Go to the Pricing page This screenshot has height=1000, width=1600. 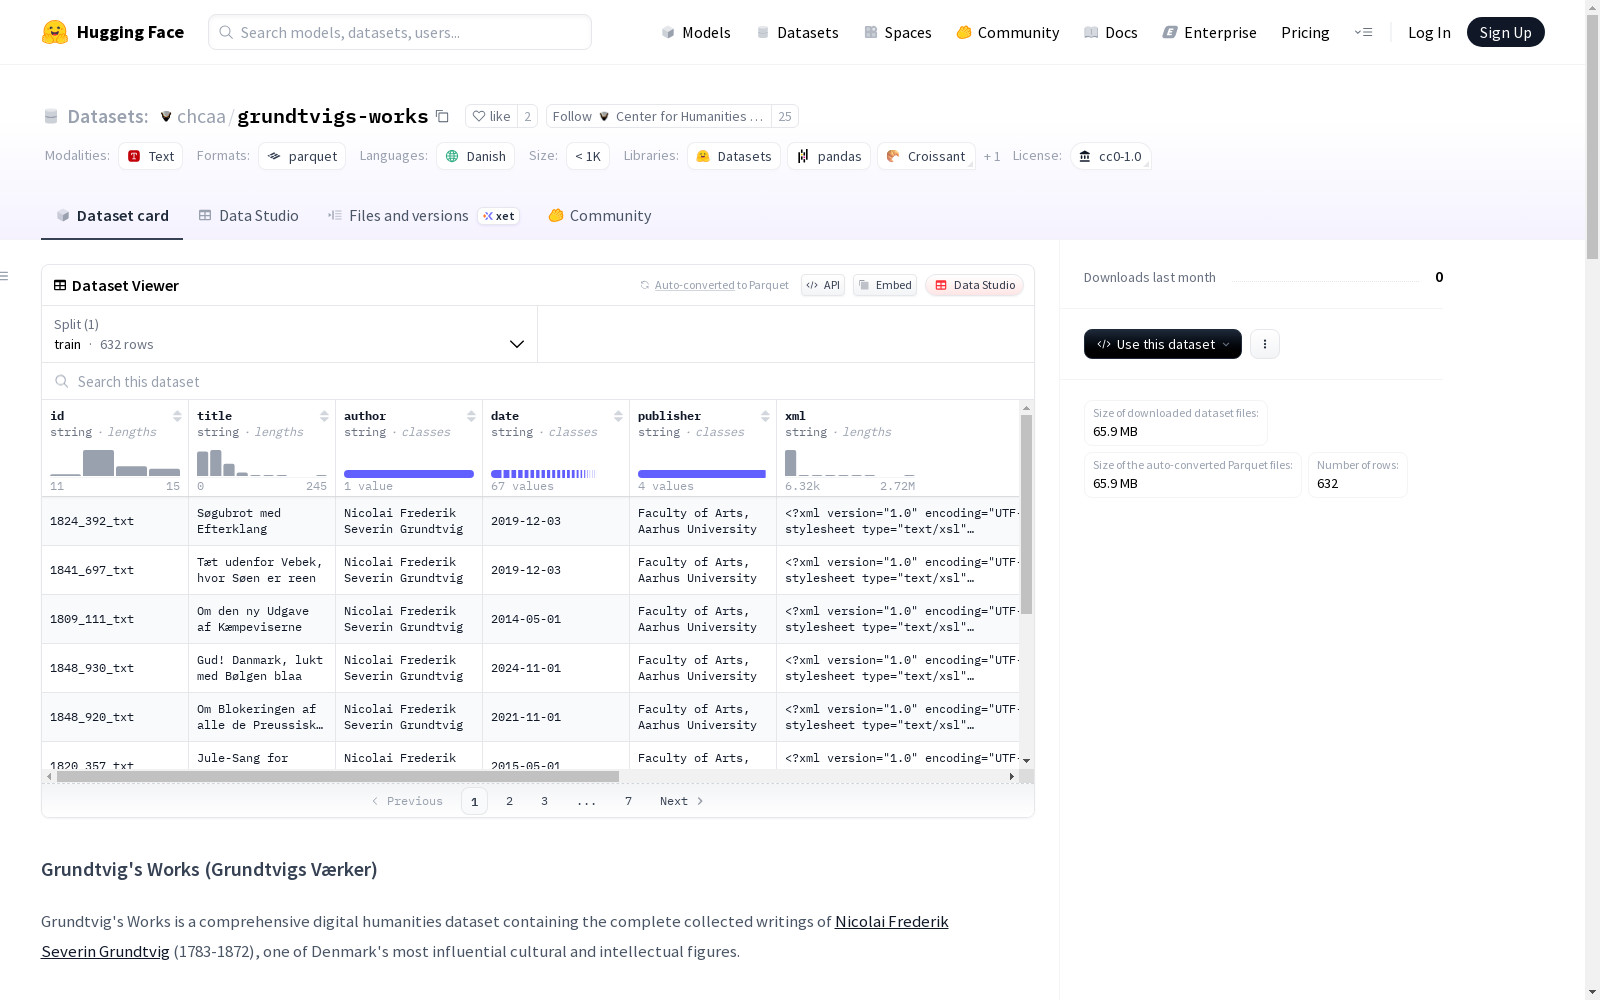(x=1305, y=32)
